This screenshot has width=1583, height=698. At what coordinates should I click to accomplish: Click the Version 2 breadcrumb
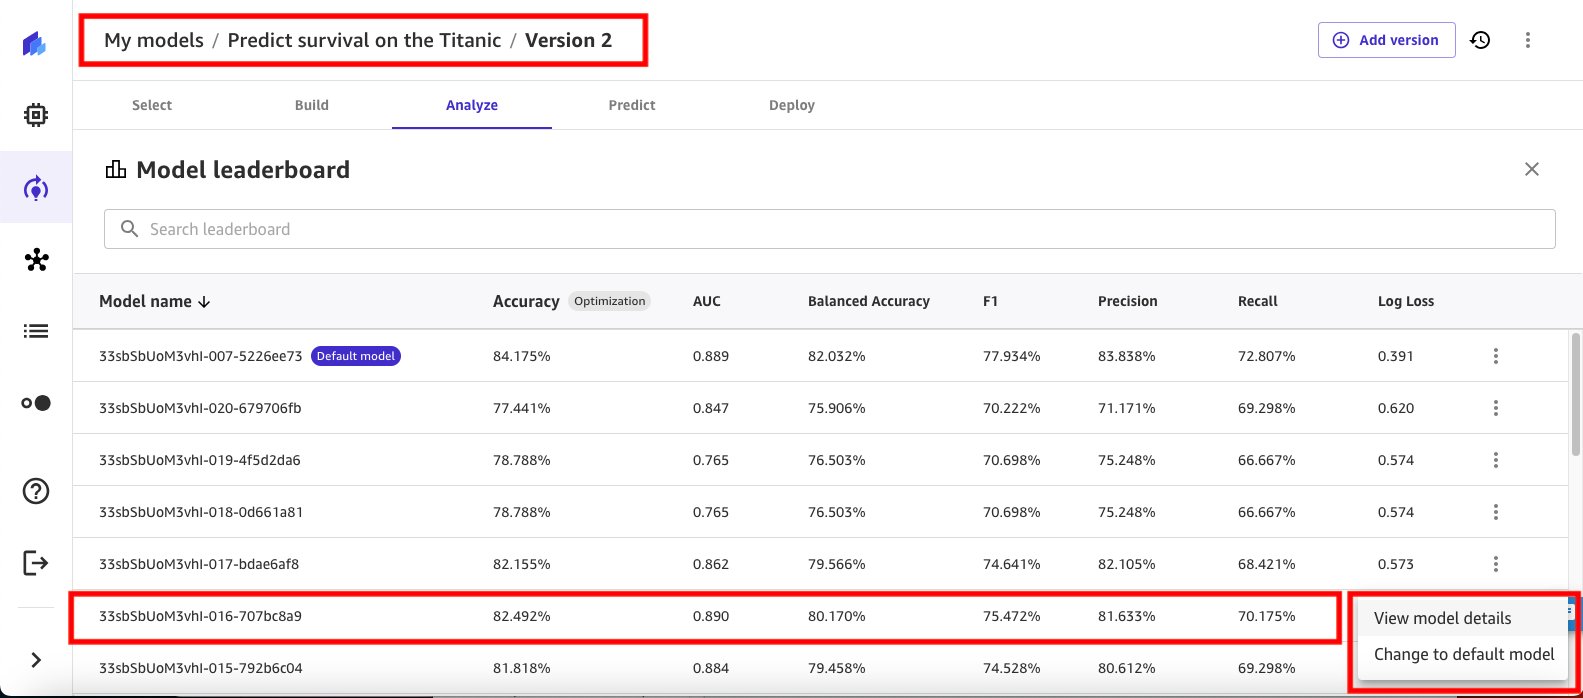point(568,40)
